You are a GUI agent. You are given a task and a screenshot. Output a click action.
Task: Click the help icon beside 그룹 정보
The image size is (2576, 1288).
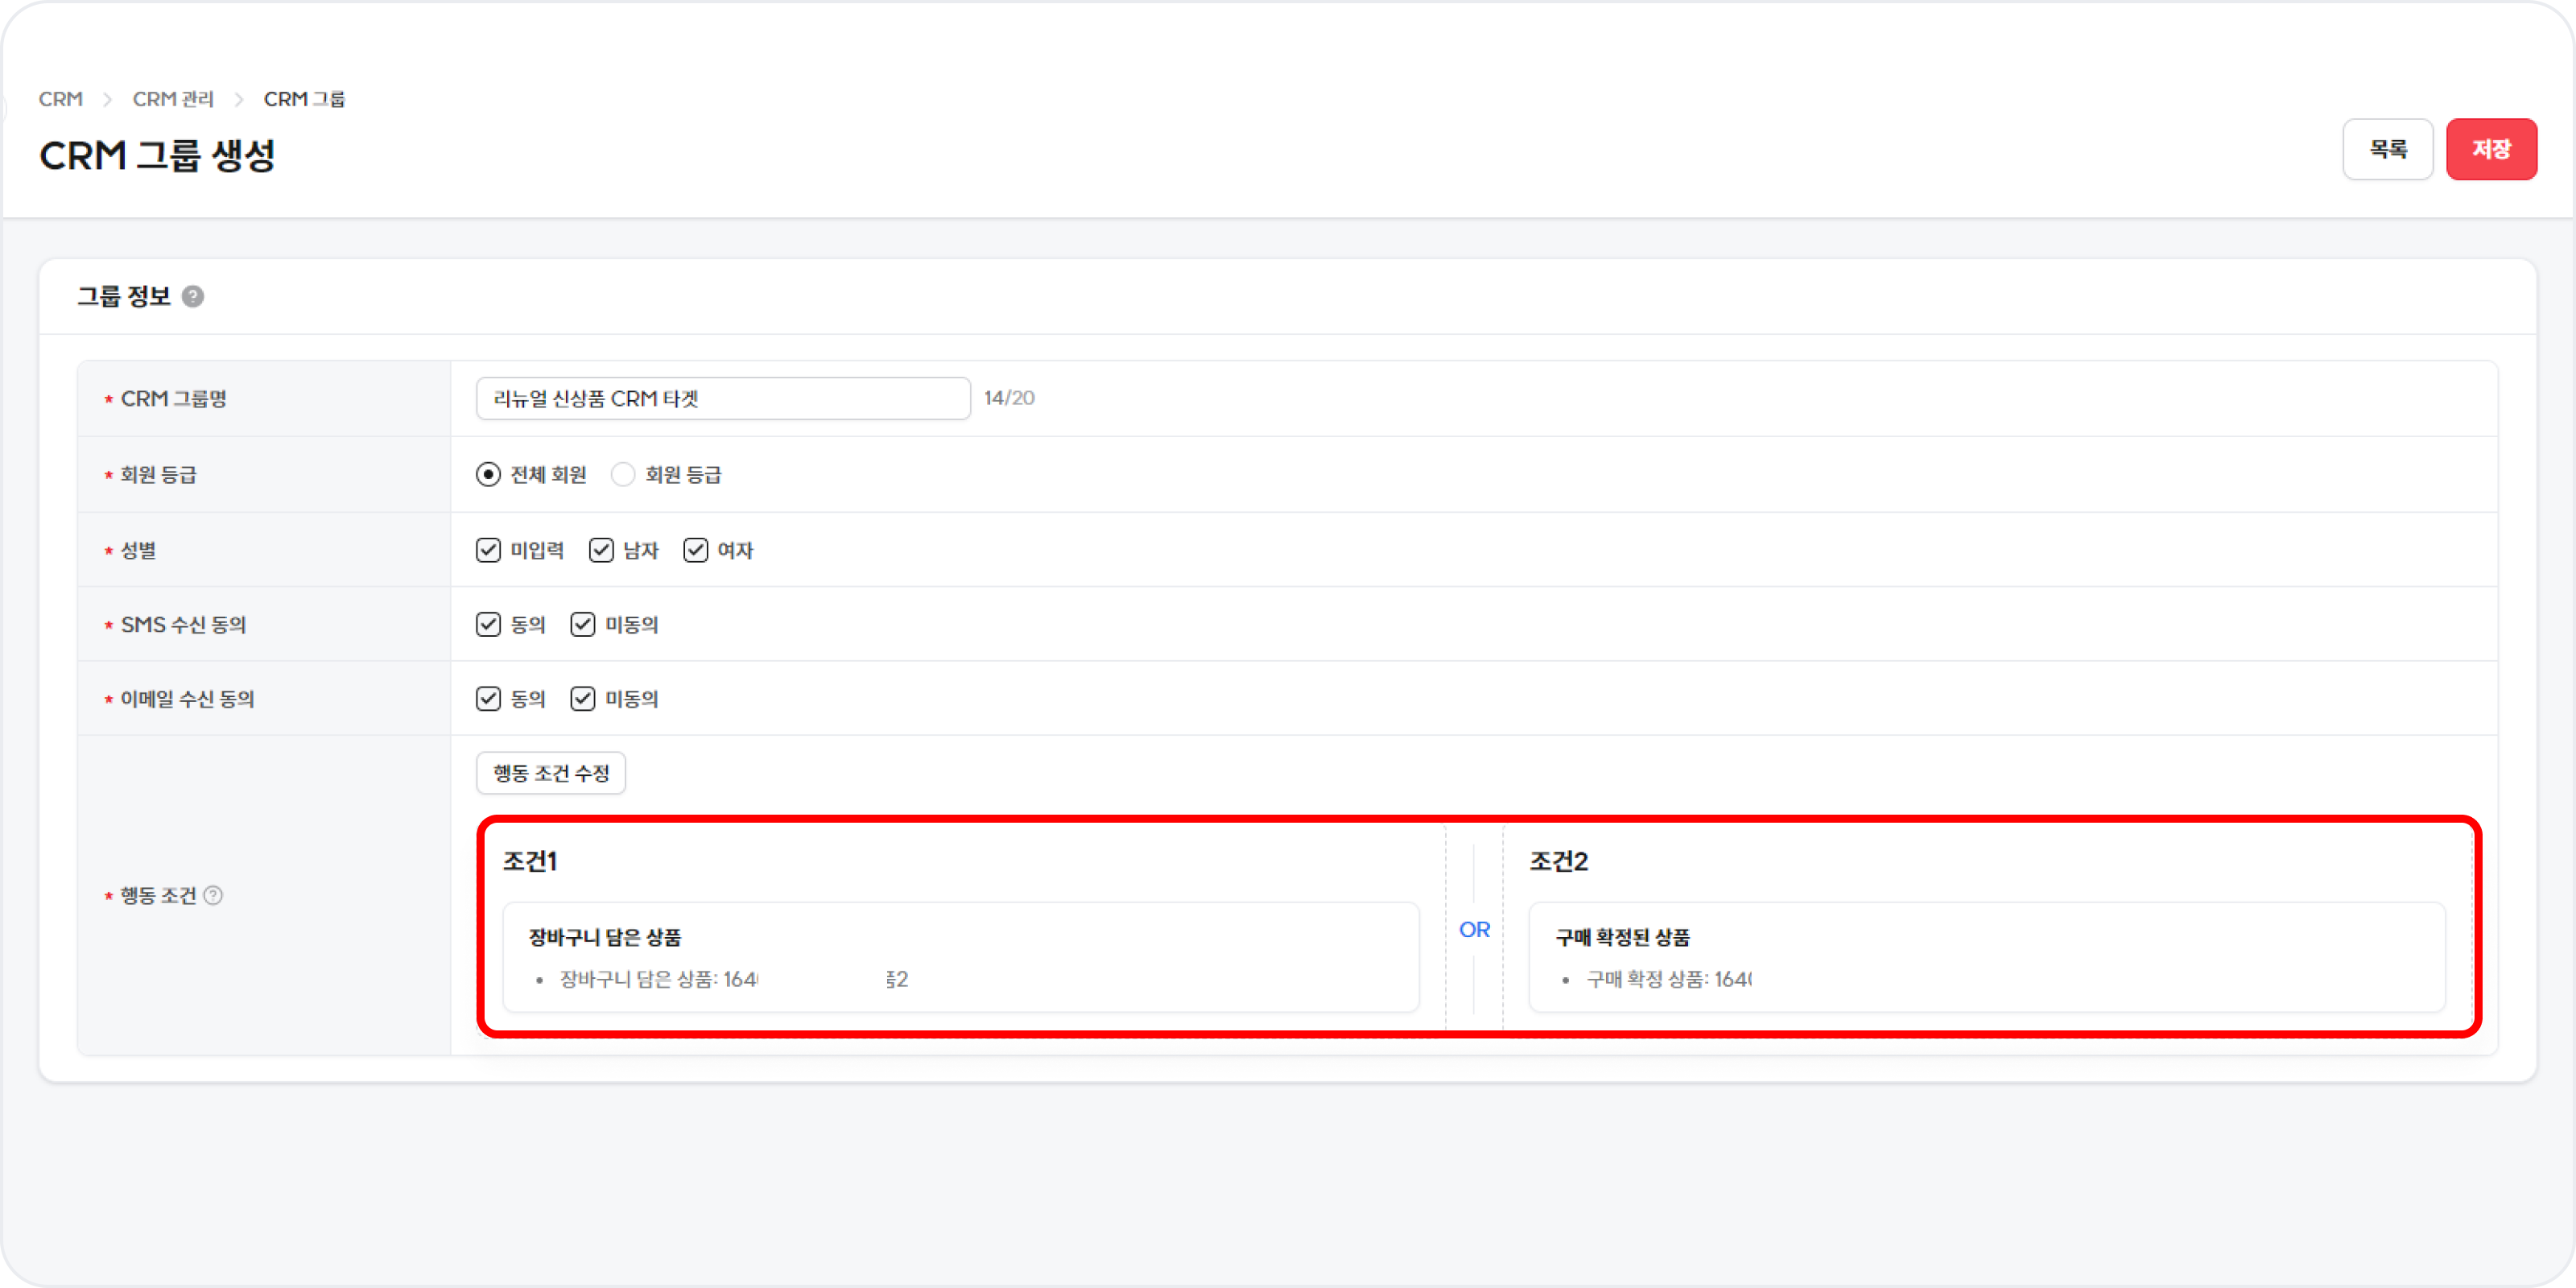coord(193,296)
